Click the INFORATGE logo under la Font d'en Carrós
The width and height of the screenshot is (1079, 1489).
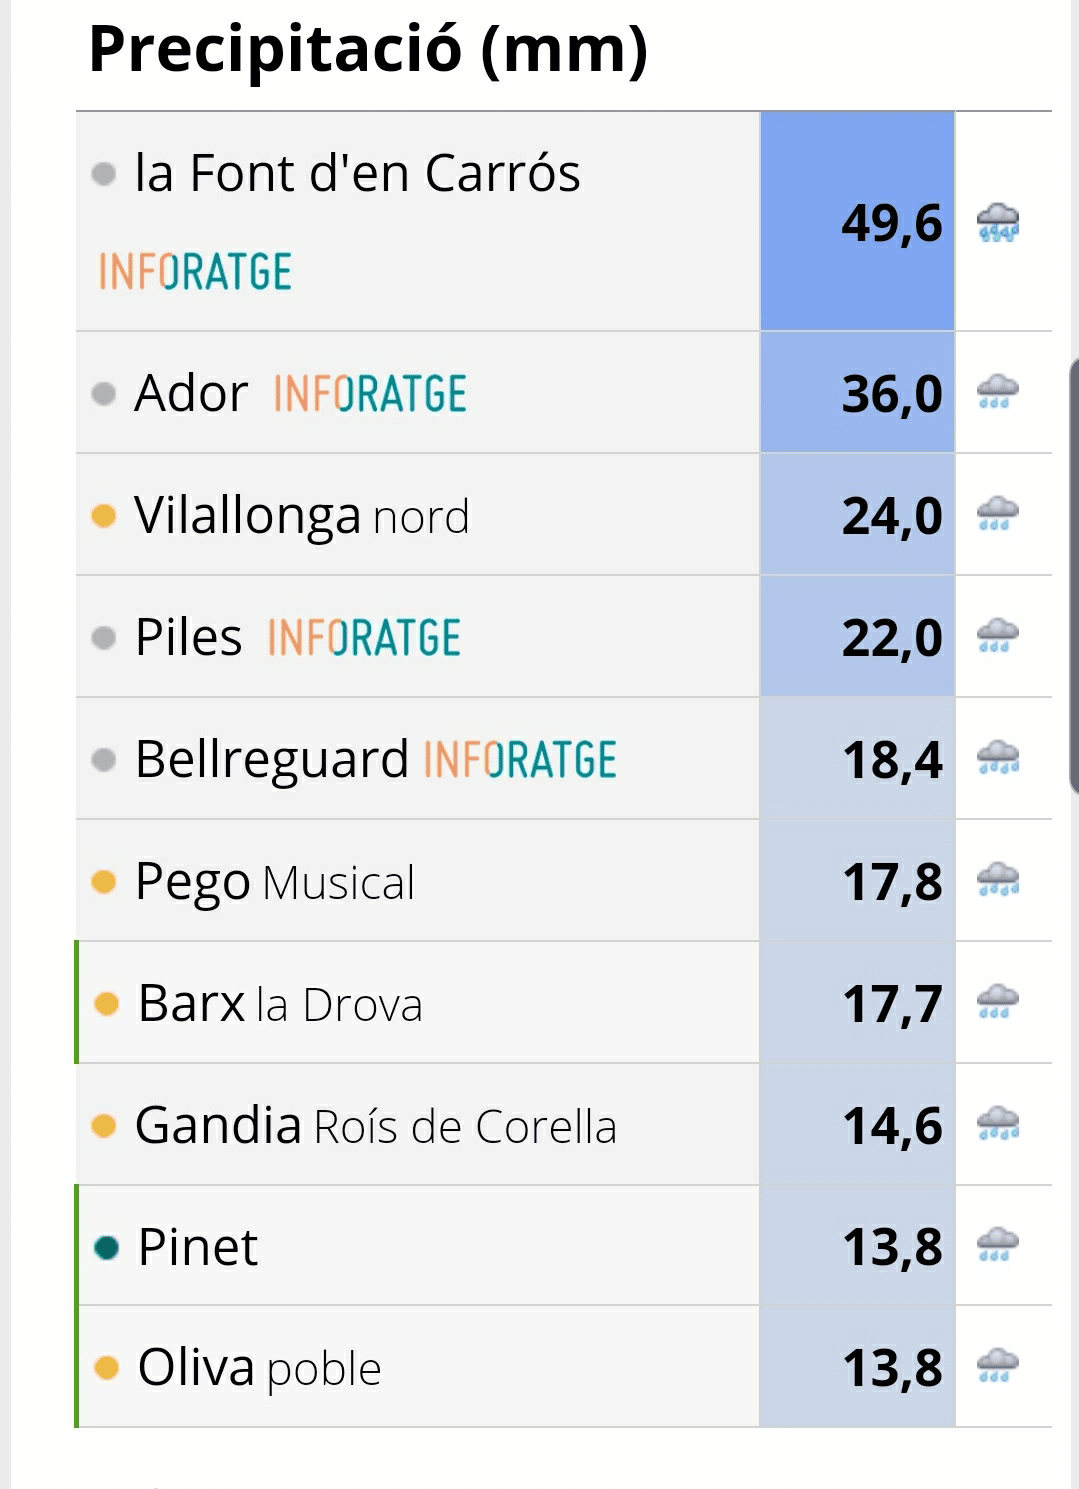(x=195, y=271)
